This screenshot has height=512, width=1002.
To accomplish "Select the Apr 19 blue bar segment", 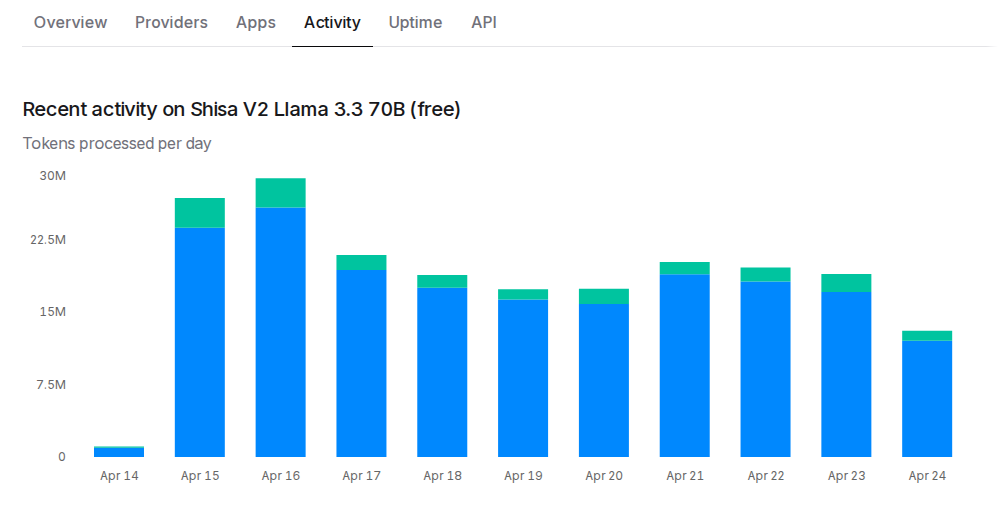I will coord(523,378).
